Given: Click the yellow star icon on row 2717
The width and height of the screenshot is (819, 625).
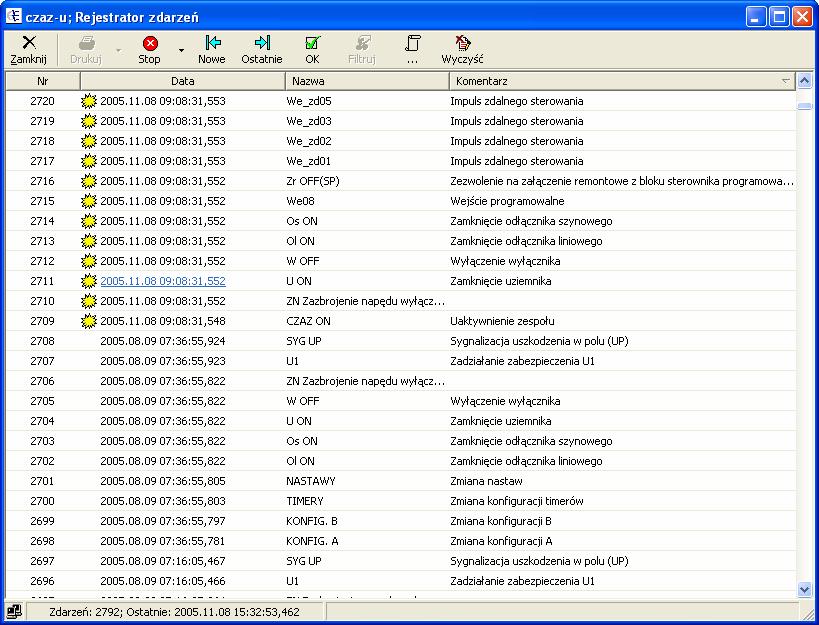Looking at the screenshot, I should pyautogui.click(x=89, y=161).
